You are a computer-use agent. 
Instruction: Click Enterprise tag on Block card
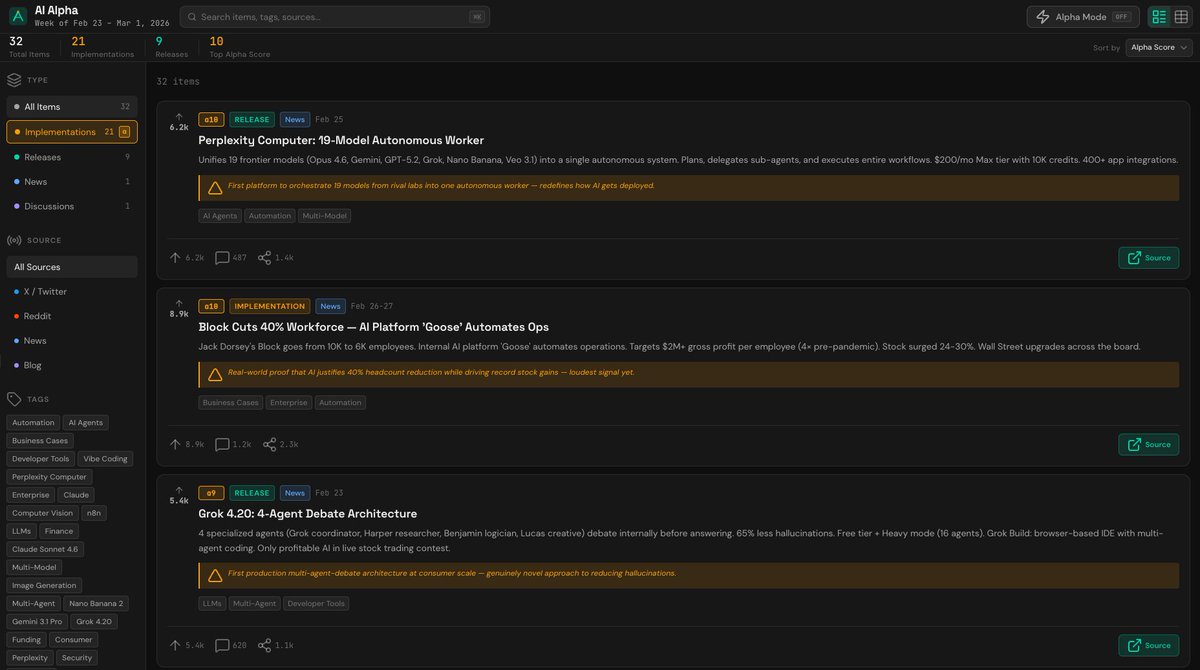point(289,403)
